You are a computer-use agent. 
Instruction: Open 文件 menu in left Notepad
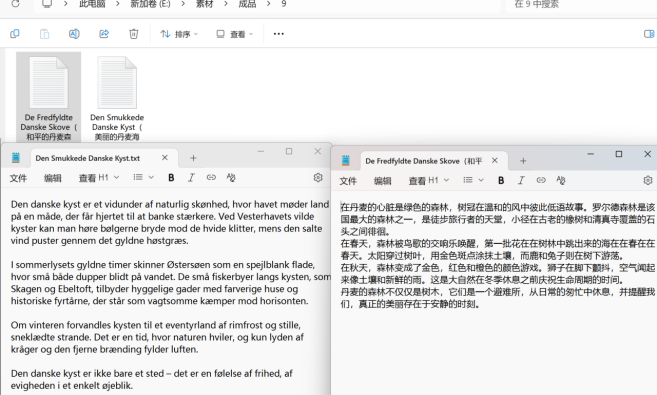[x=18, y=178]
